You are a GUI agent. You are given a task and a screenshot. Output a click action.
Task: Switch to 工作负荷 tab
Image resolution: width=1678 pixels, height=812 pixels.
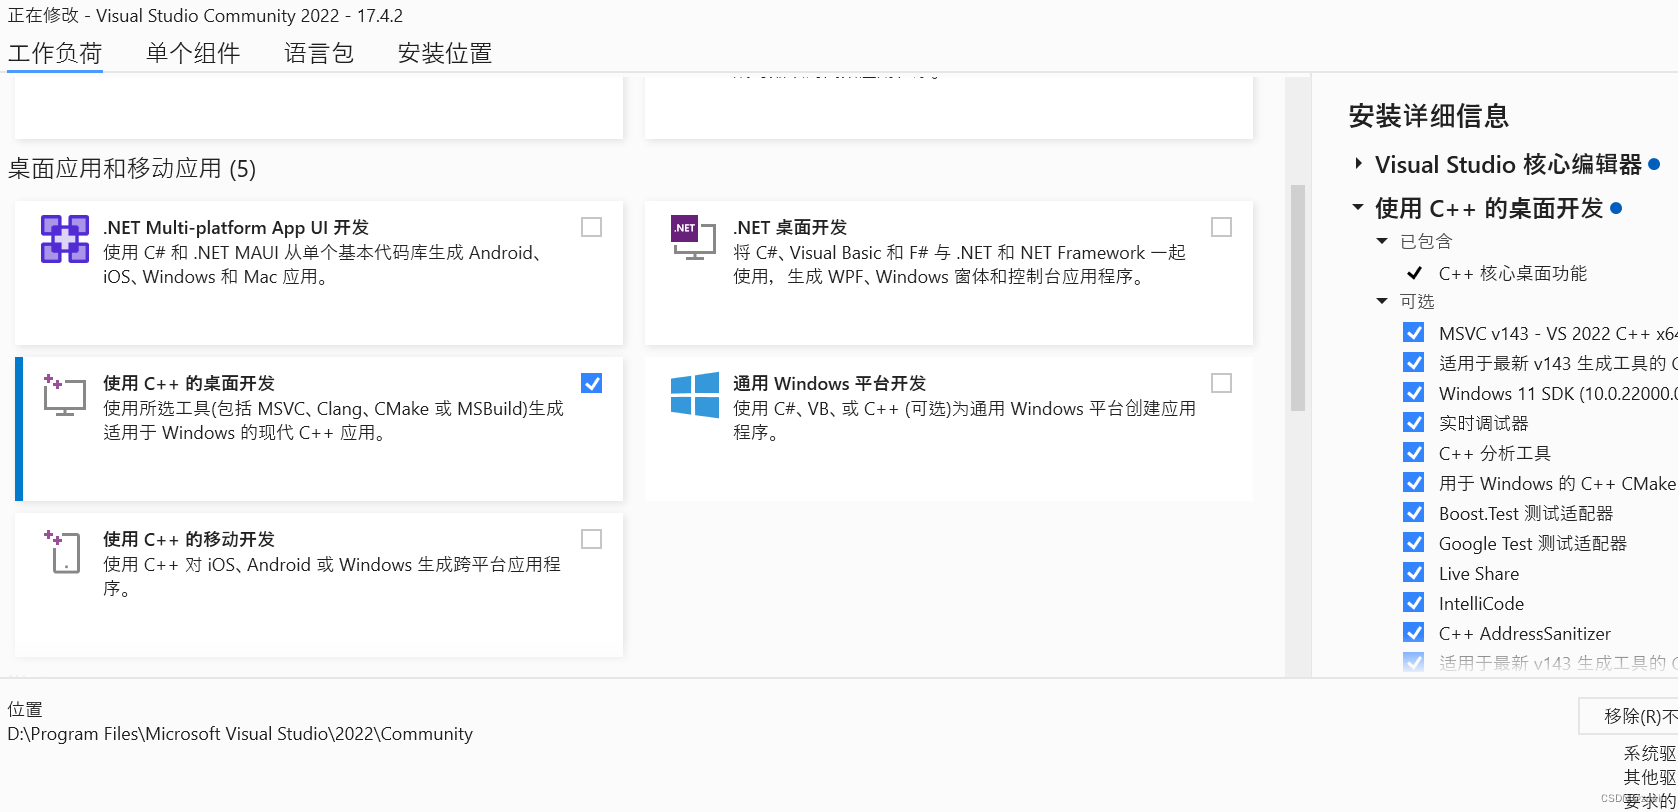coord(55,53)
